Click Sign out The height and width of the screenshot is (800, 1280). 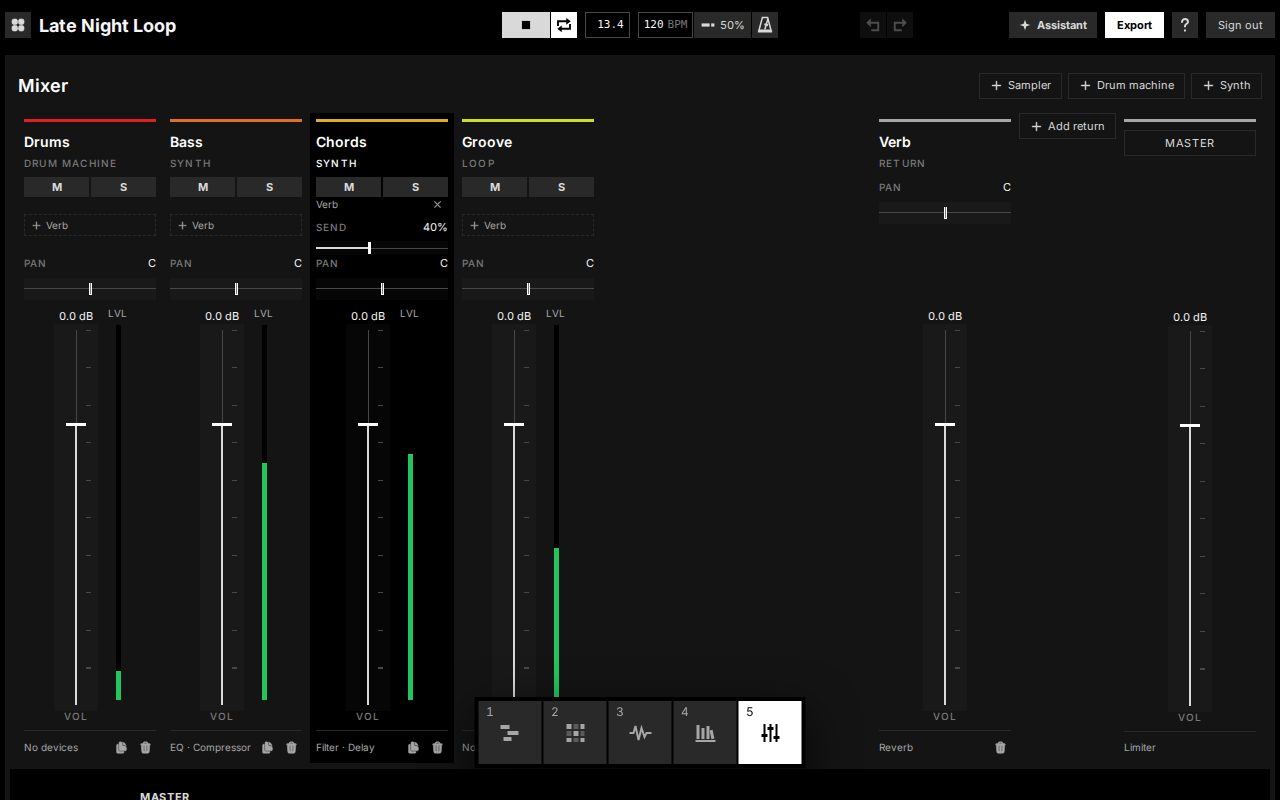click(1240, 25)
